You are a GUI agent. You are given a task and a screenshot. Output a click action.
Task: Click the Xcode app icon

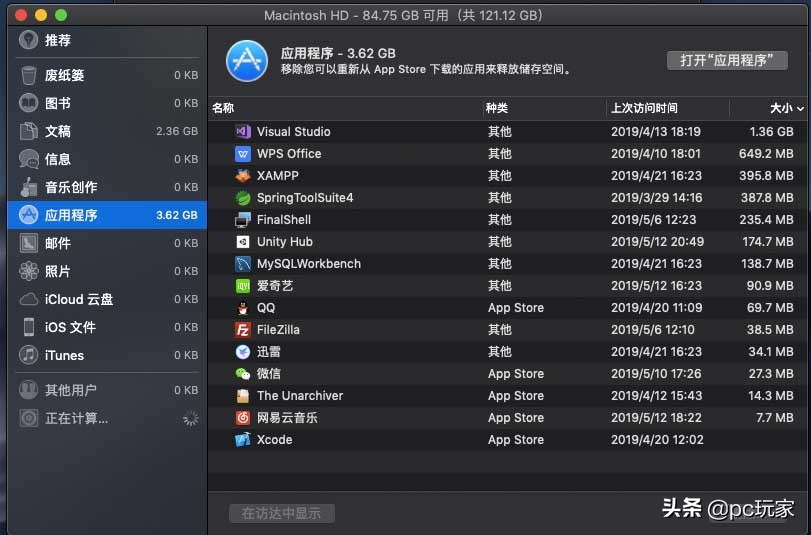coord(243,440)
